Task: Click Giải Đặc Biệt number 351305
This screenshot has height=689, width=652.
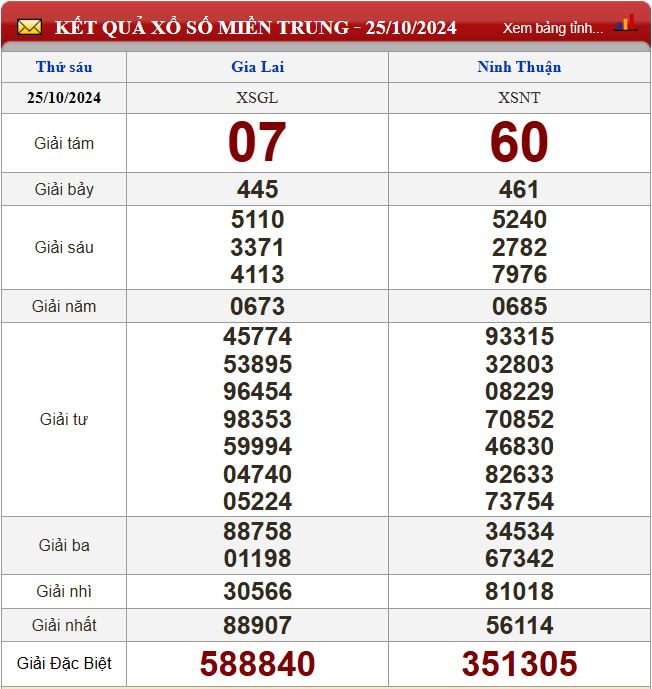Action: pyautogui.click(x=519, y=664)
